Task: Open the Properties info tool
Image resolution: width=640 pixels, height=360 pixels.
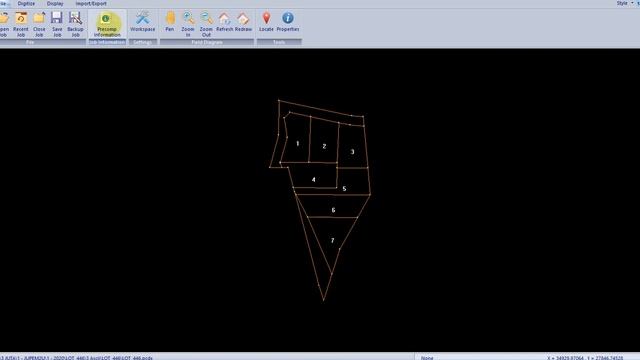Action: [x=288, y=22]
